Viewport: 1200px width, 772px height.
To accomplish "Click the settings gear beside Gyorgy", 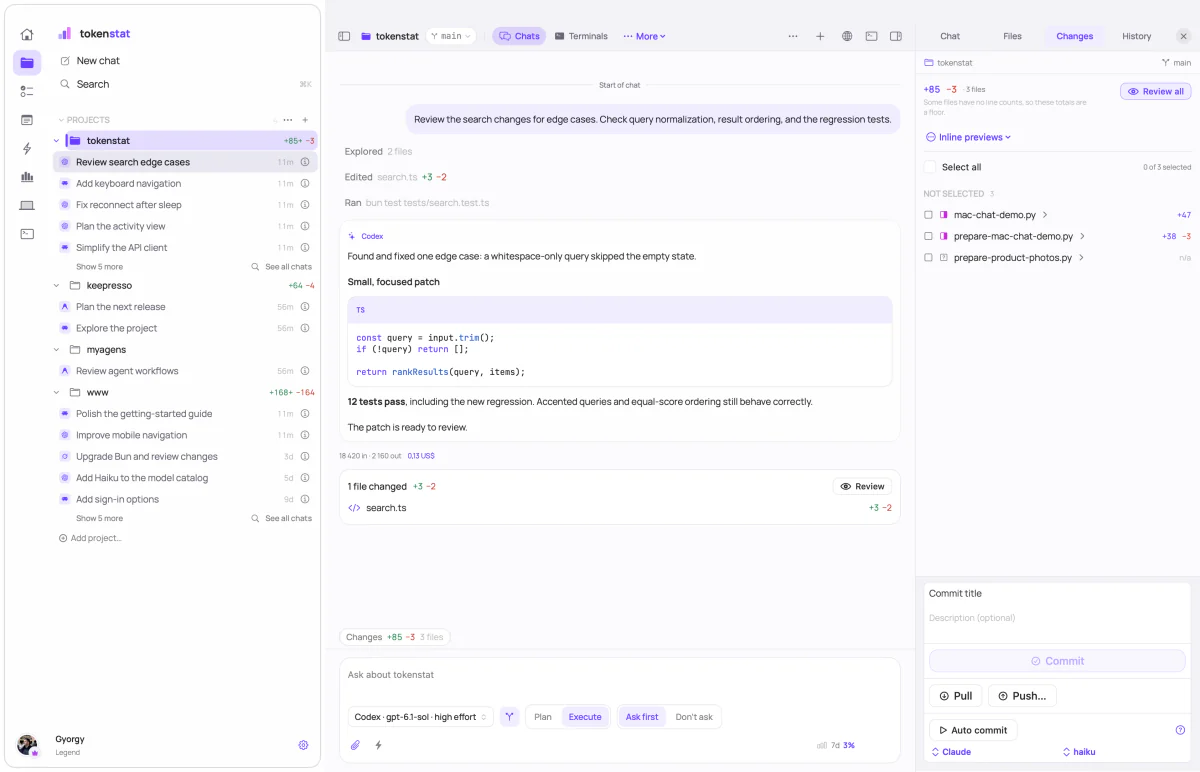I will tap(303, 745).
